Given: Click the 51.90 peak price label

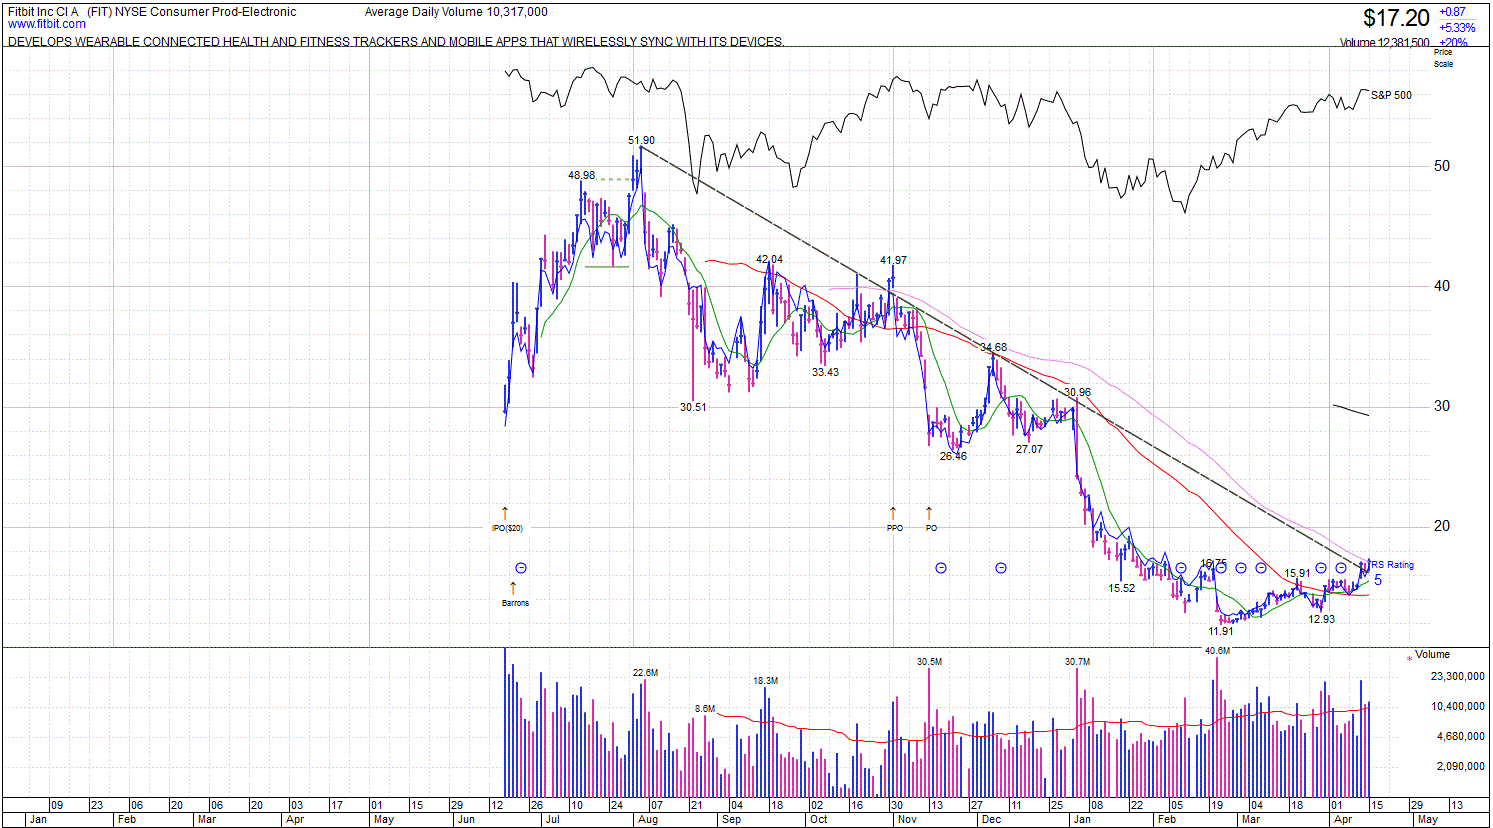Looking at the screenshot, I should click(641, 141).
